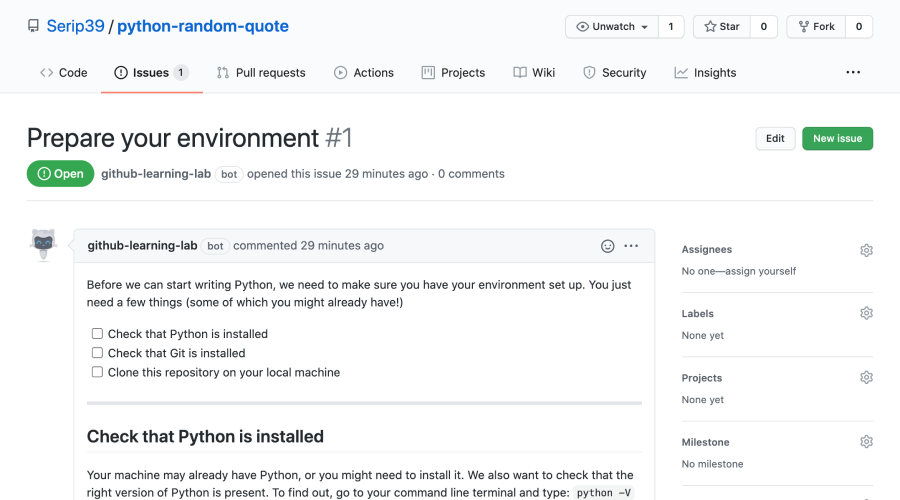Open the Serip39 user profile link
The height and width of the screenshot is (500, 900).
click(x=75, y=27)
